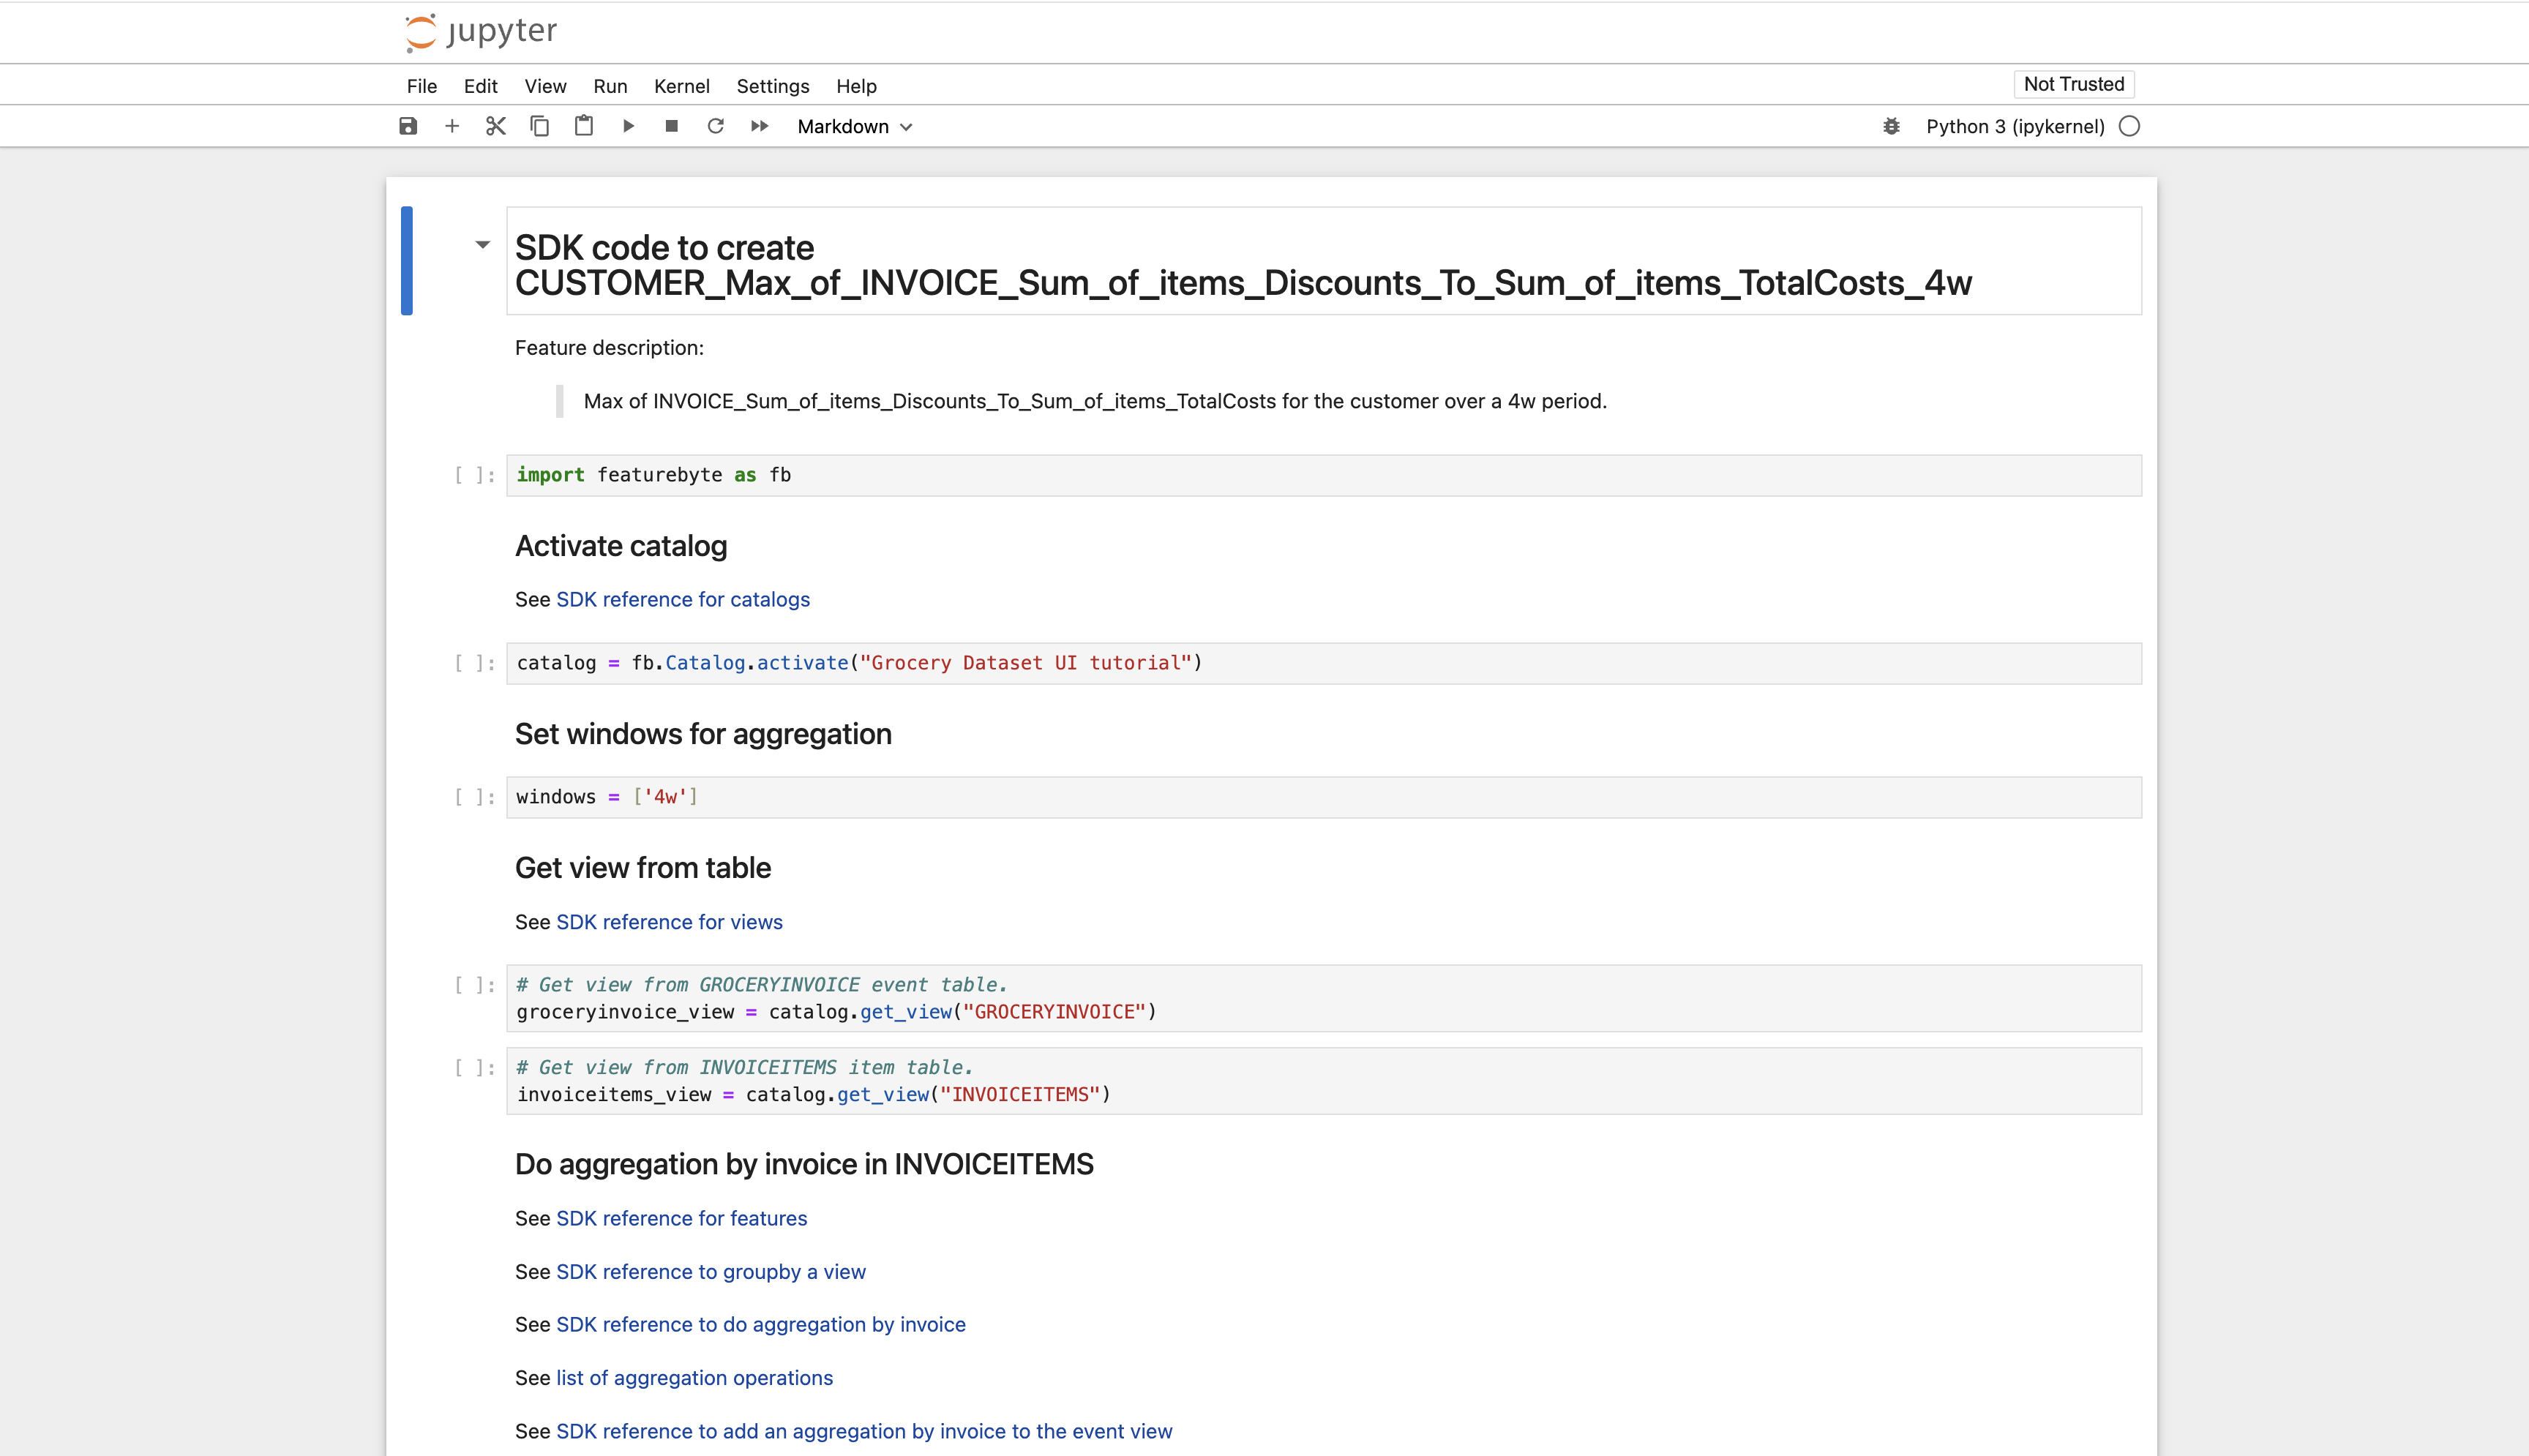Viewport: 2529px width, 1456px height.
Task: Interrupt the kernel with the stop icon
Action: [x=672, y=126]
